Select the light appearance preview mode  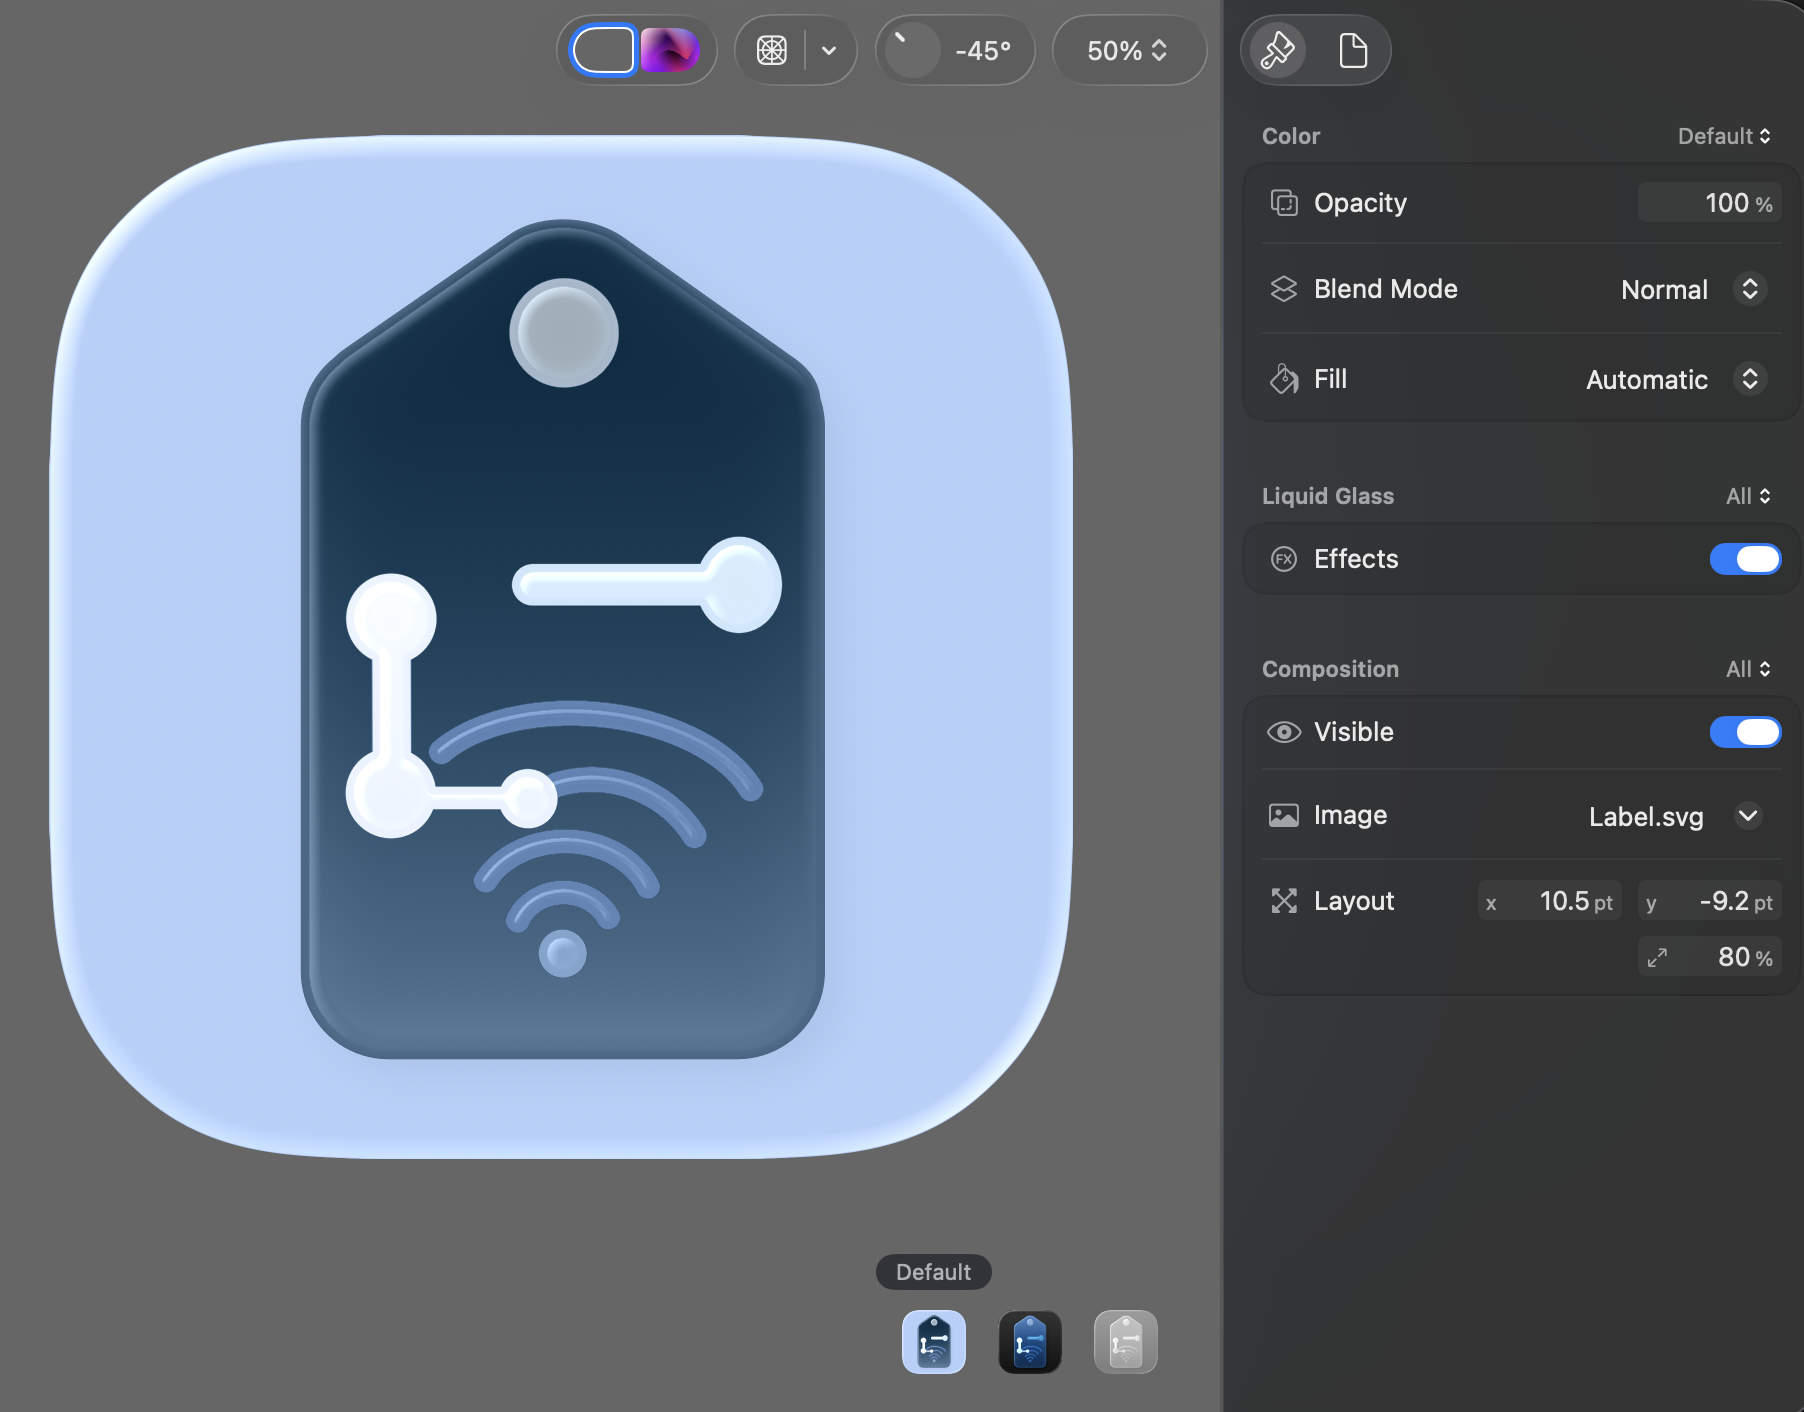tap(604, 50)
